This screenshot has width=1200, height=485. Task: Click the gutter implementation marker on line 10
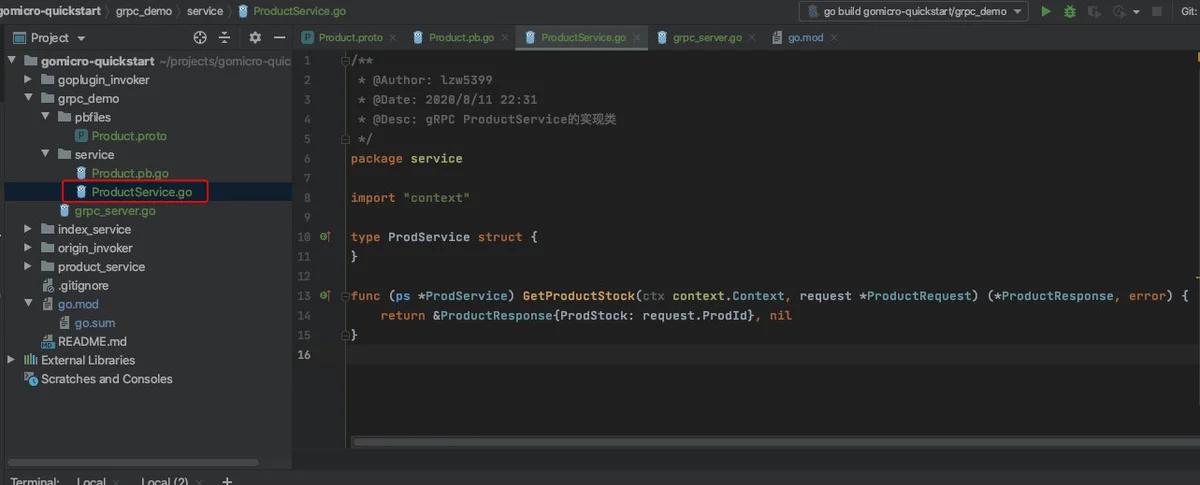point(325,237)
